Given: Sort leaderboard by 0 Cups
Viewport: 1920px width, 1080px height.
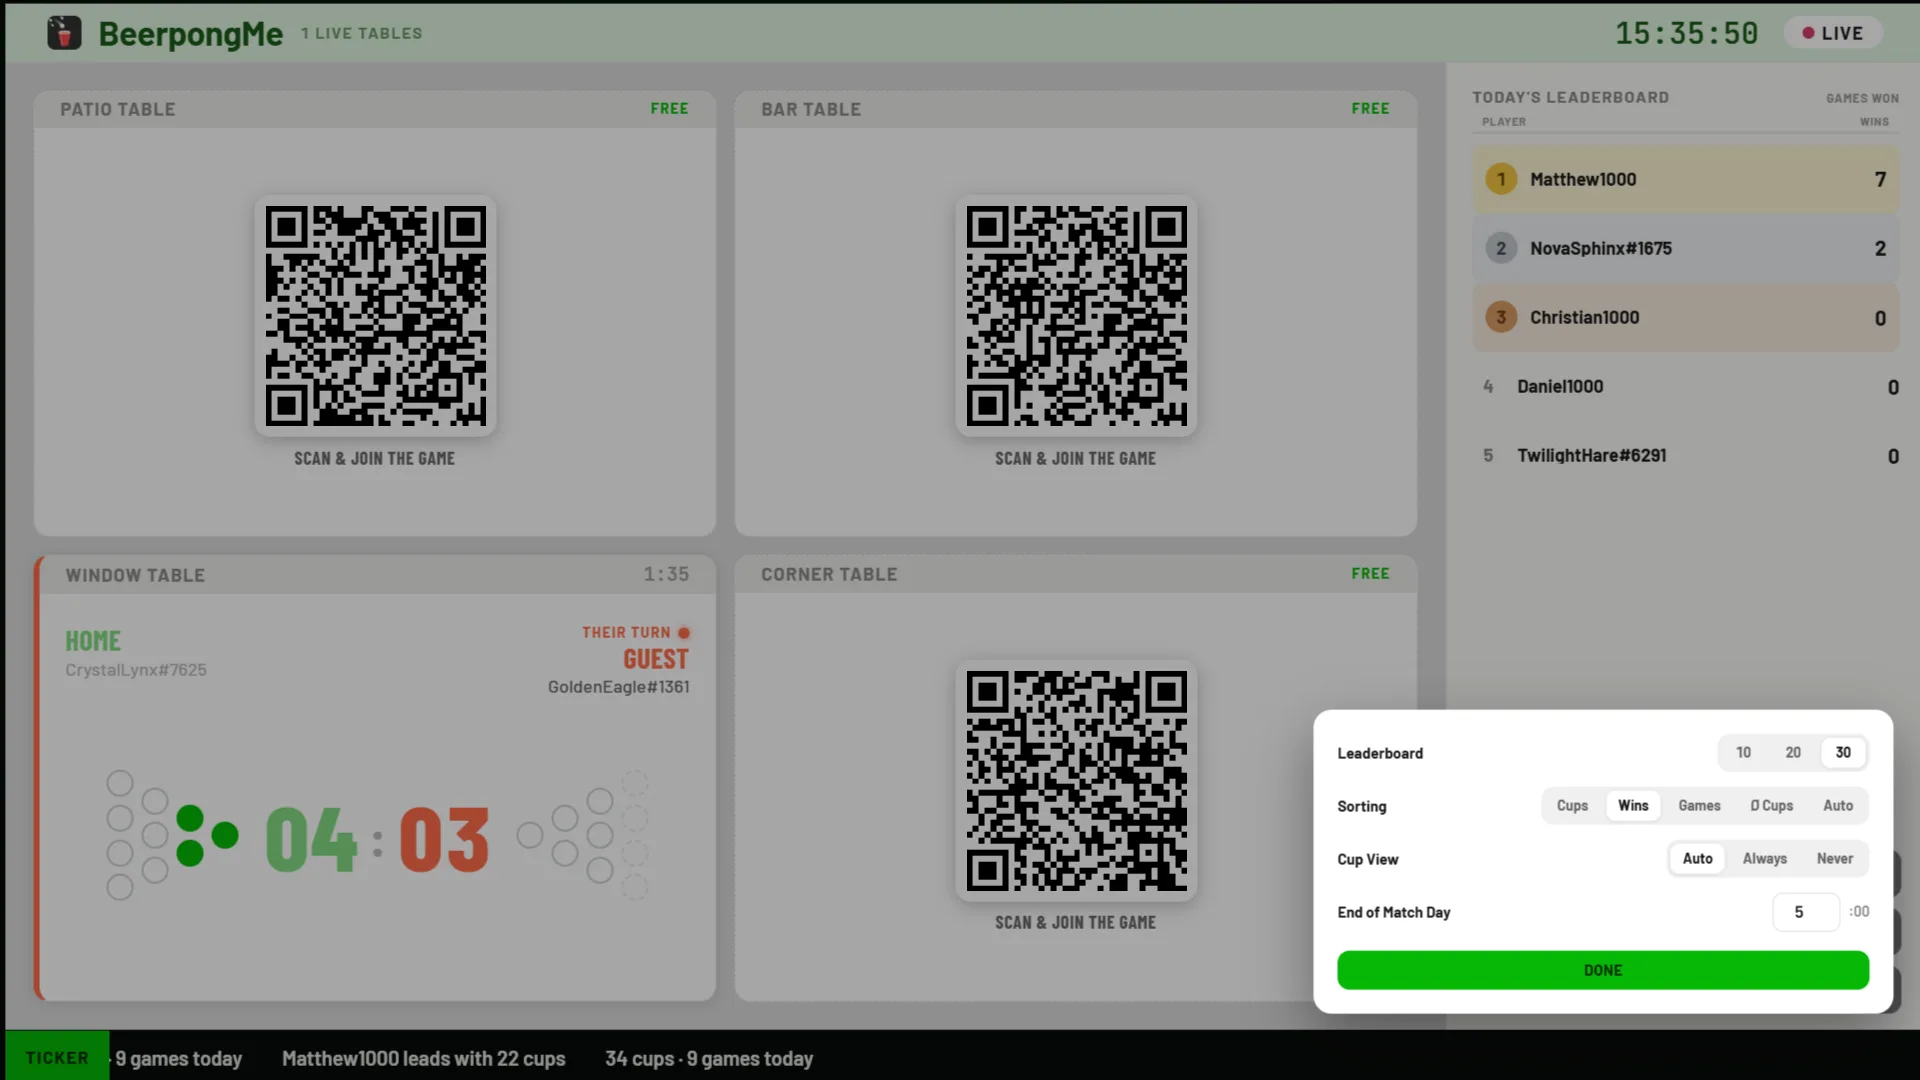Looking at the screenshot, I should point(1771,805).
